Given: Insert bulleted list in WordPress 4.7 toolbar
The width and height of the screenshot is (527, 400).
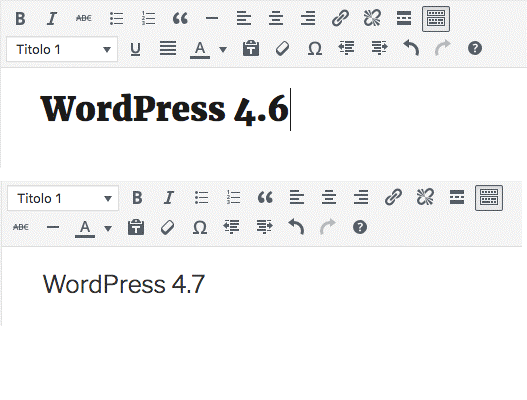Looking at the screenshot, I should [202, 198].
